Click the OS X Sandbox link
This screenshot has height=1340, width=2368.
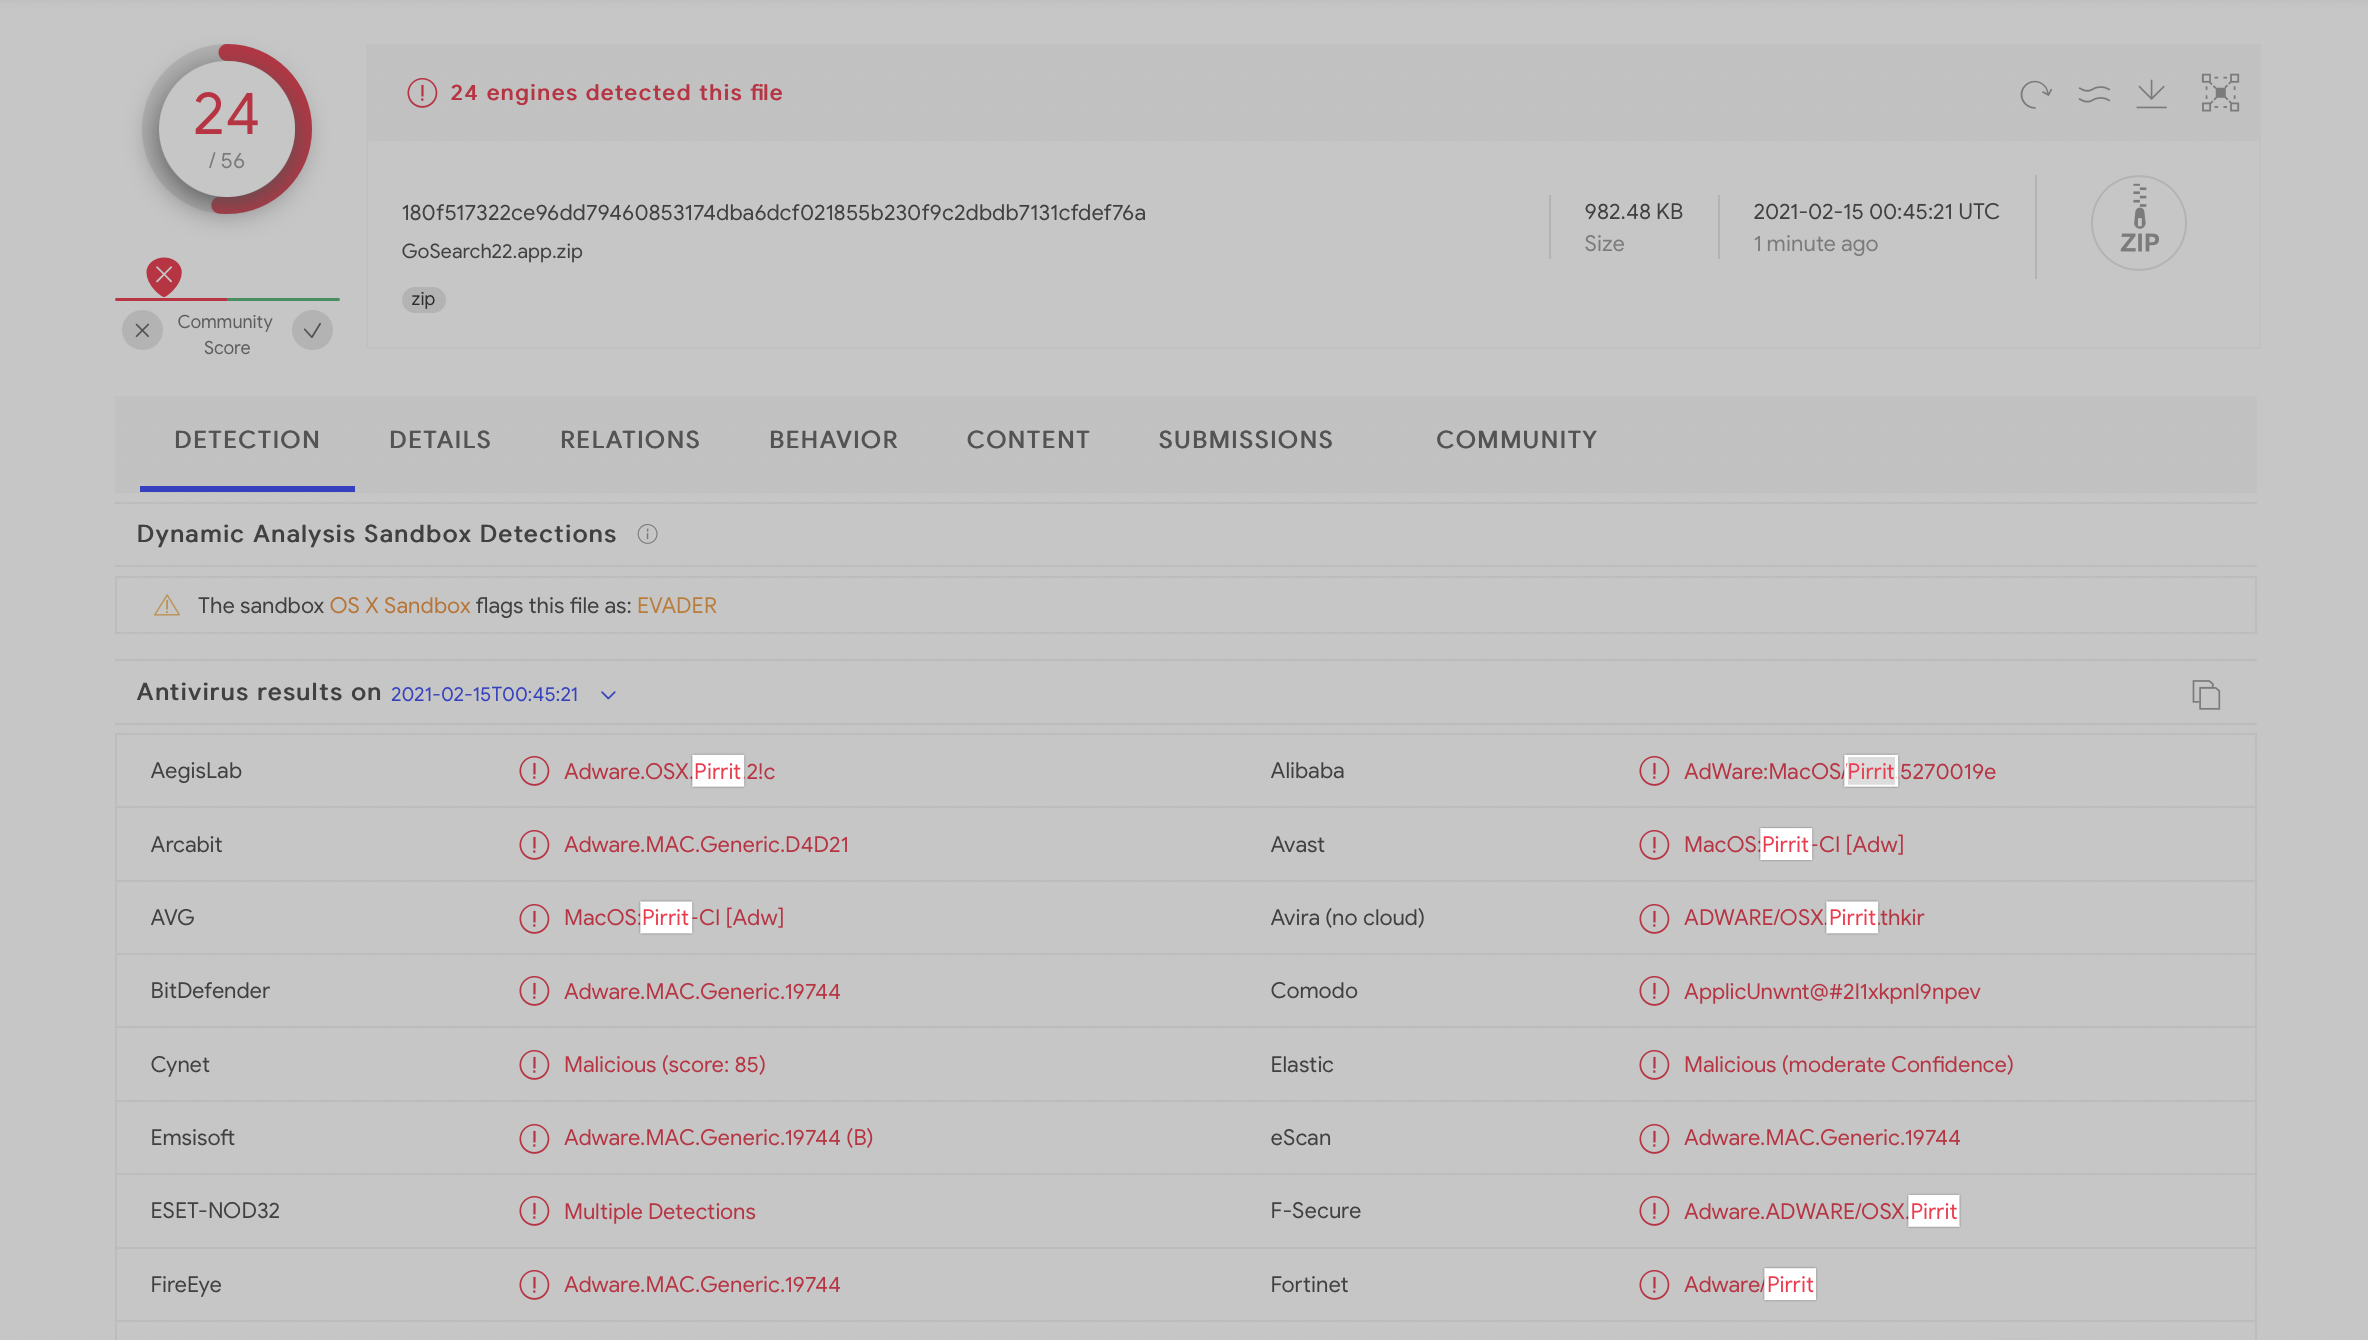[399, 606]
